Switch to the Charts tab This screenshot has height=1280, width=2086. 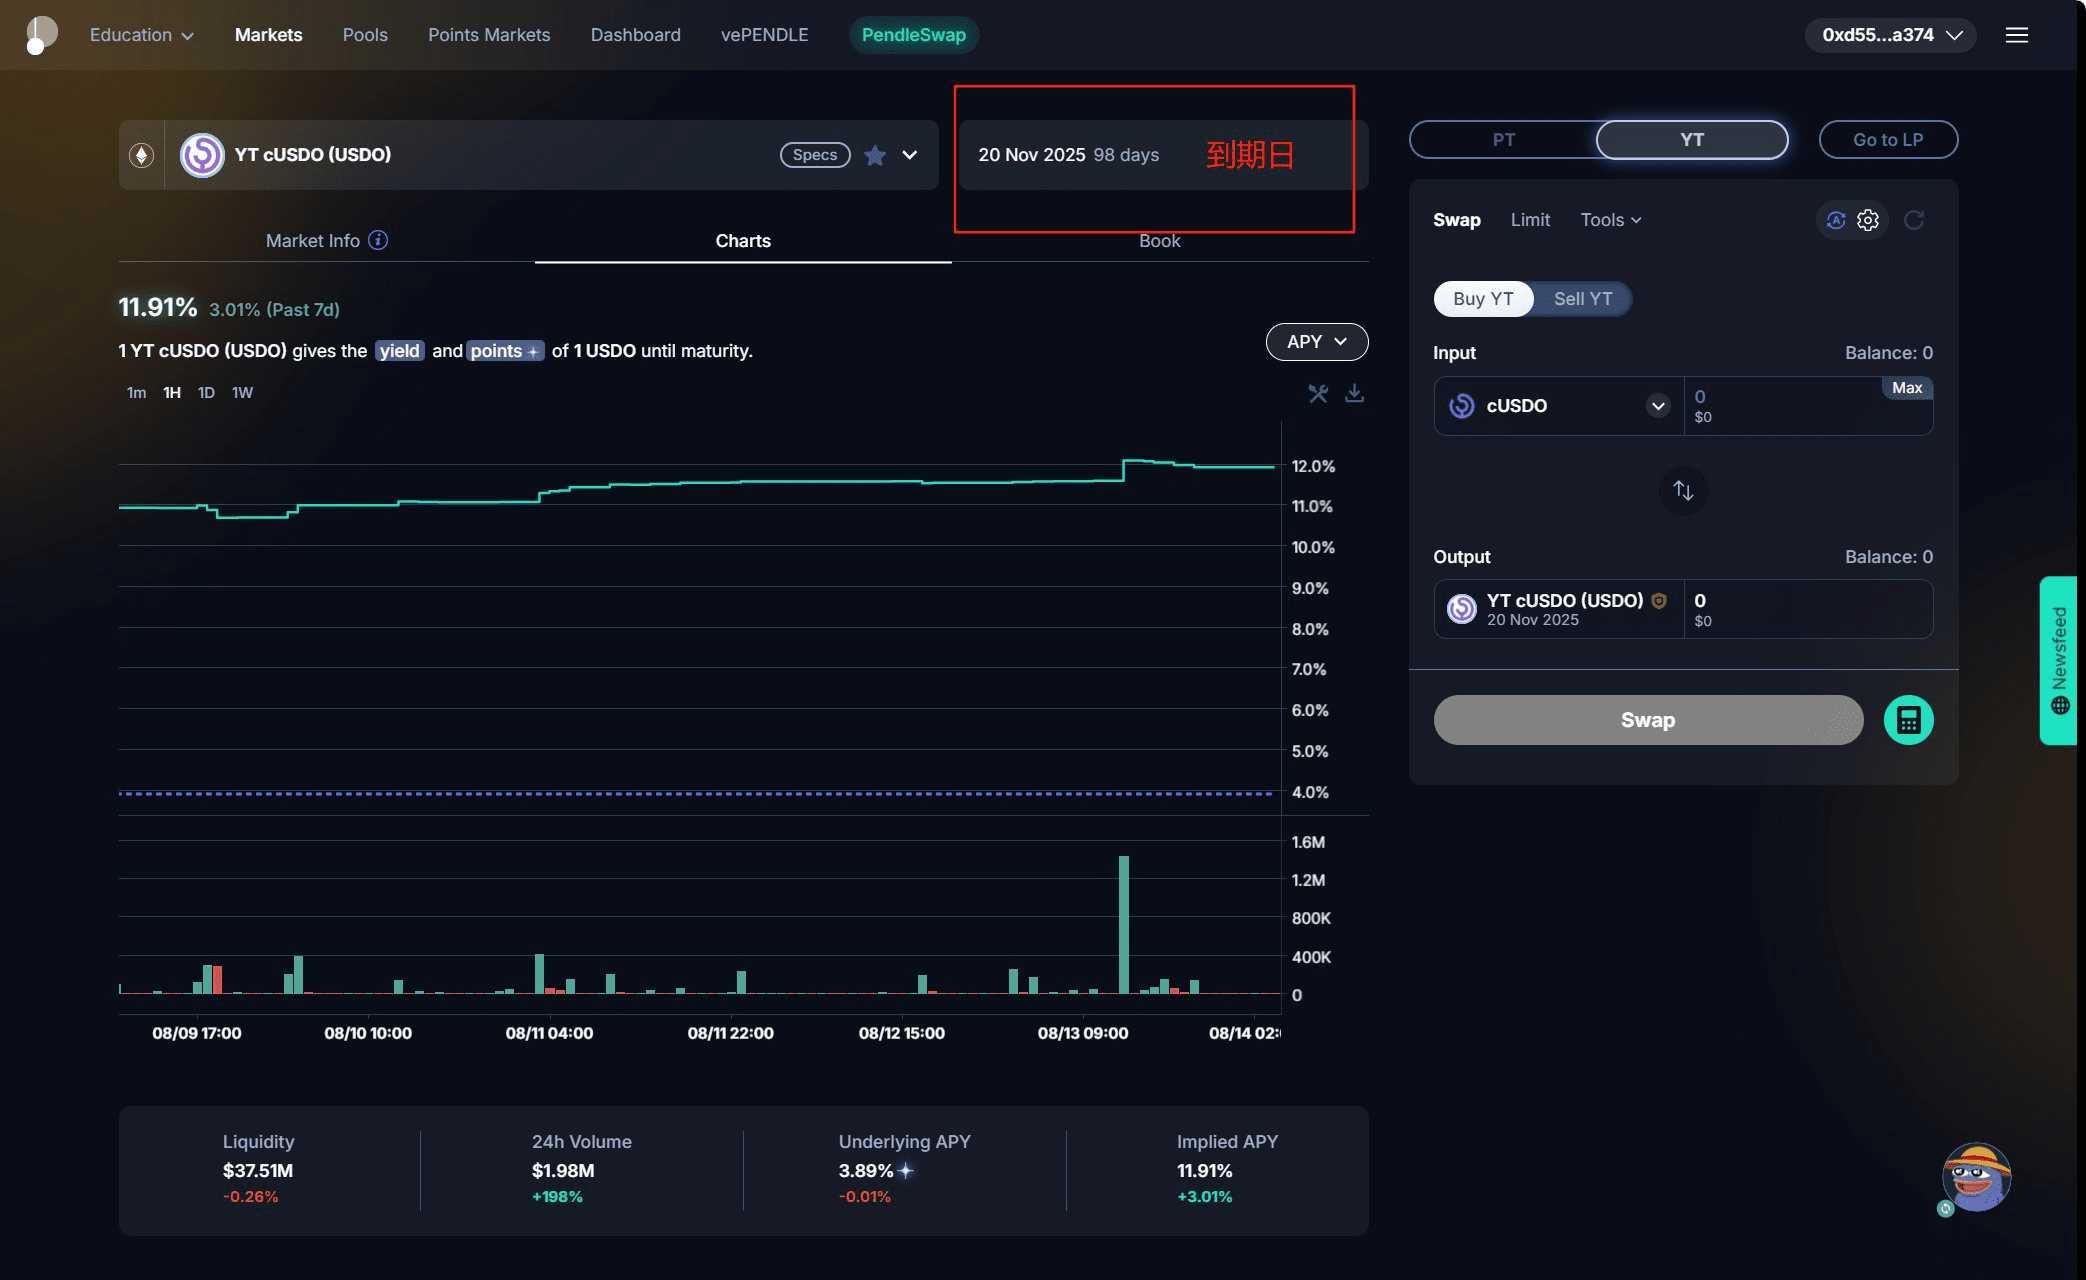pyautogui.click(x=743, y=241)
